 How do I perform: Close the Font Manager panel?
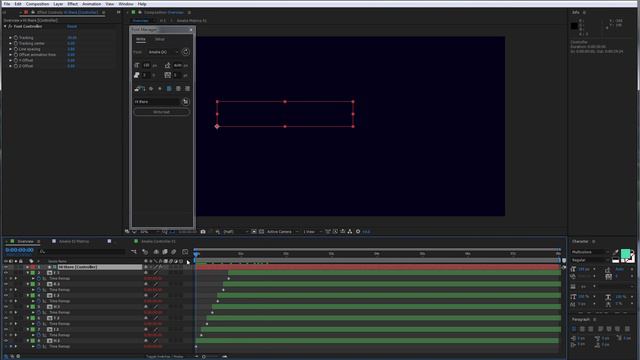pyautogui.click(x=191, y=30)
